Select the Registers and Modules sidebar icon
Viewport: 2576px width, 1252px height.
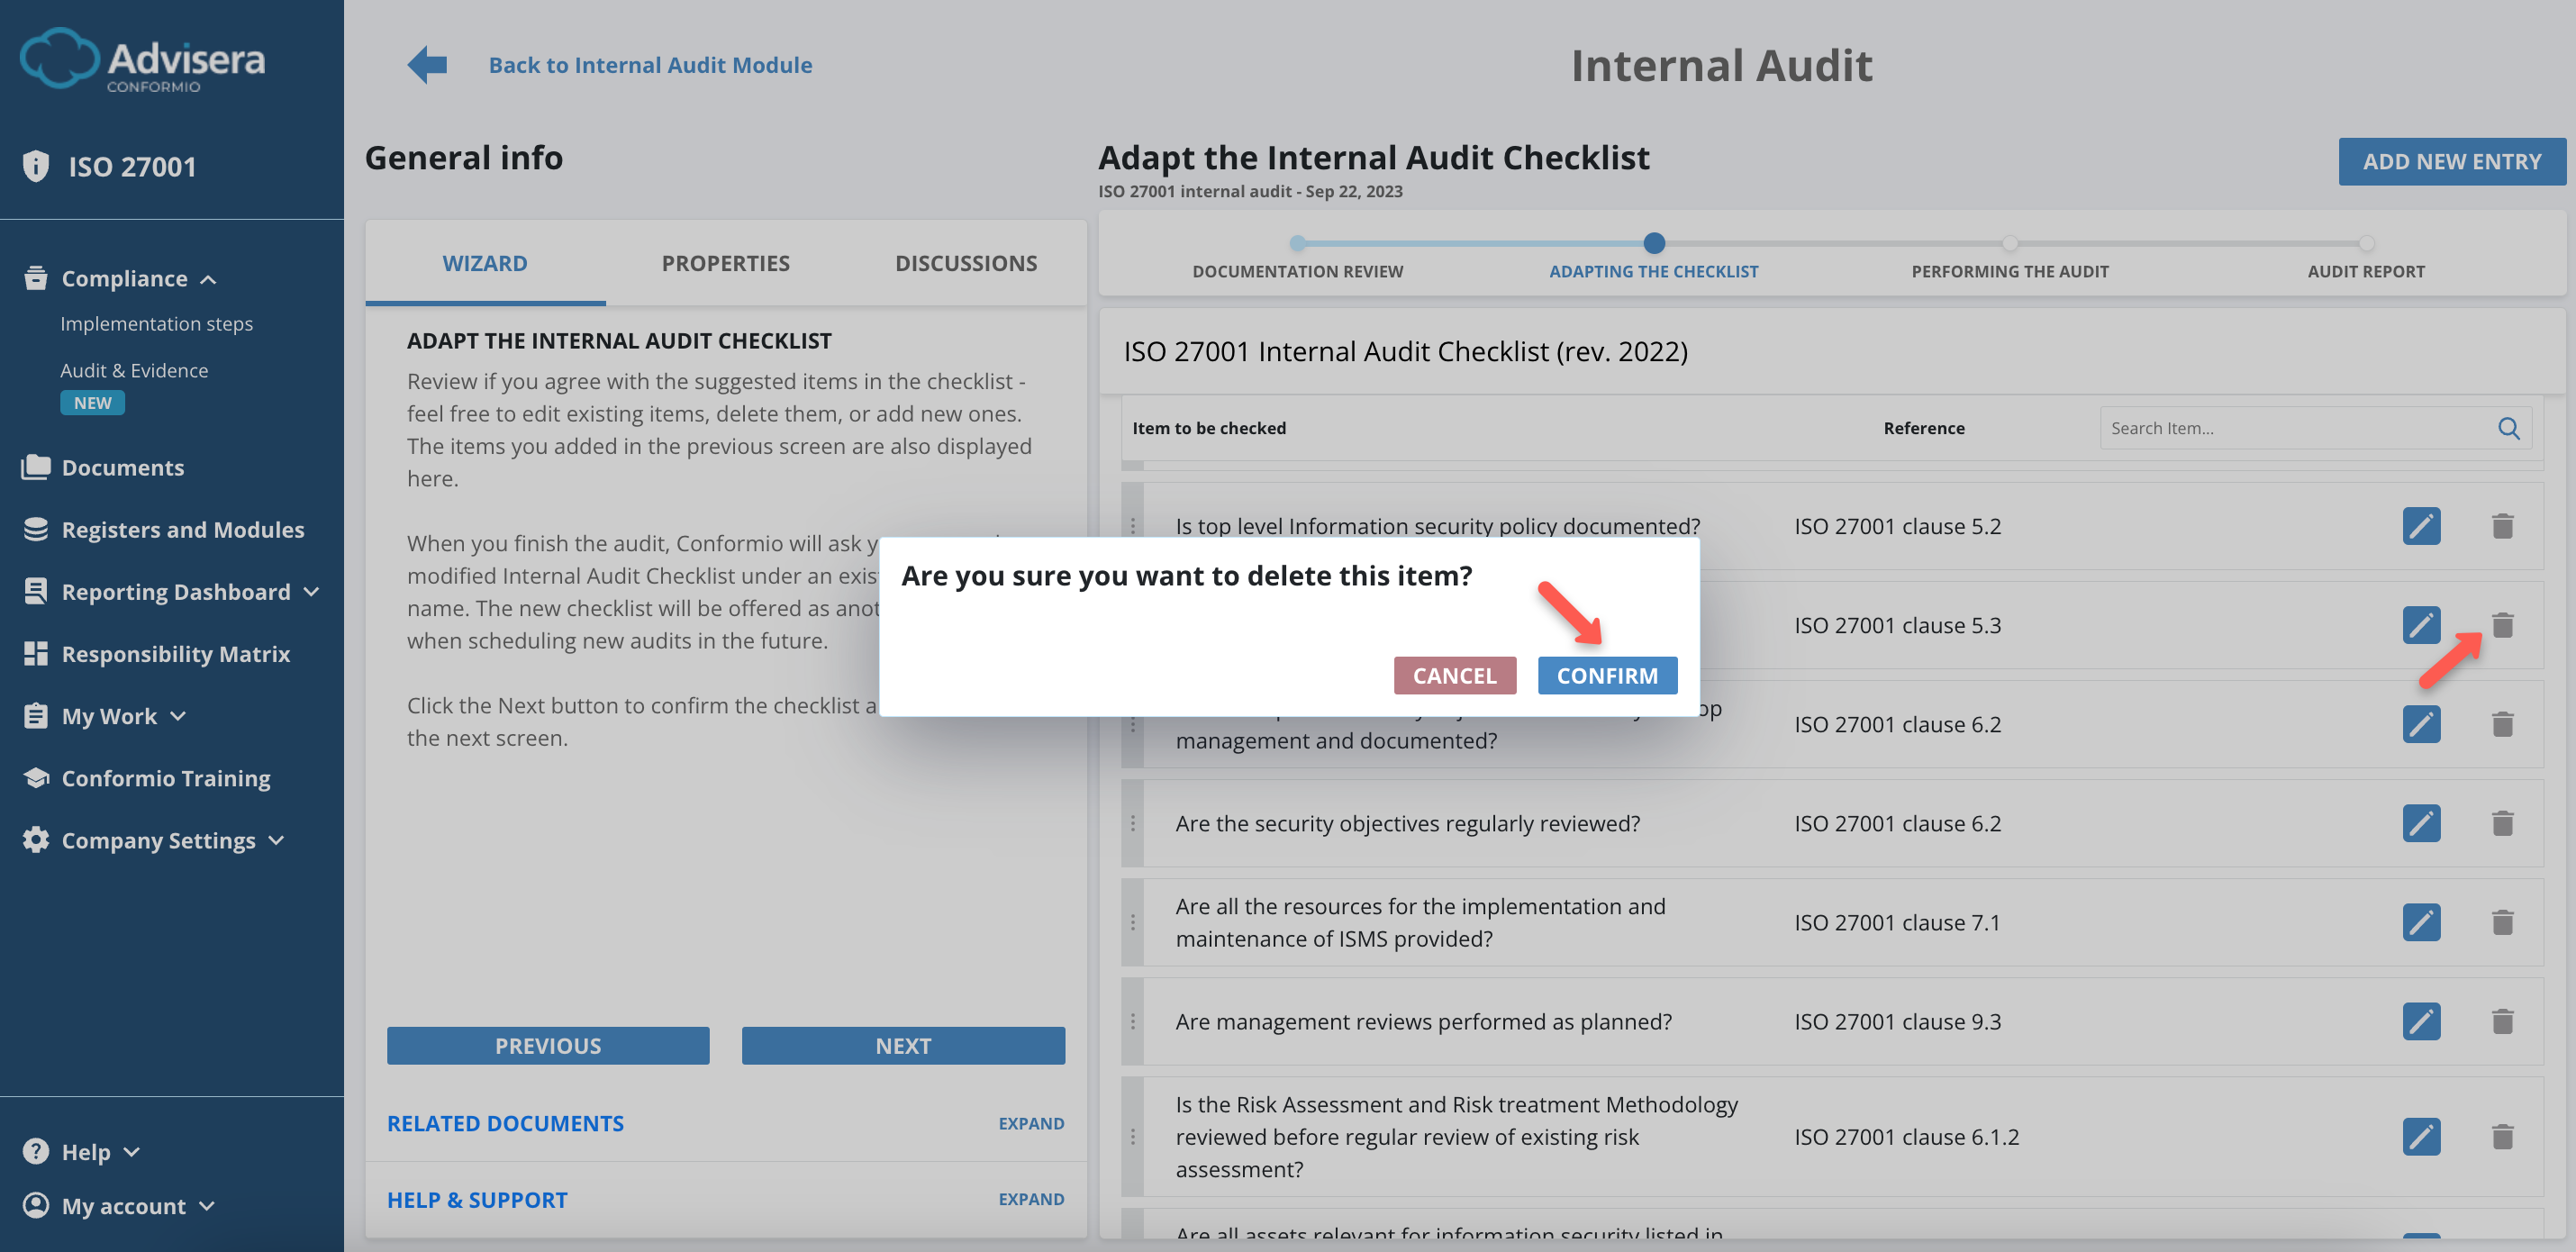36,529
